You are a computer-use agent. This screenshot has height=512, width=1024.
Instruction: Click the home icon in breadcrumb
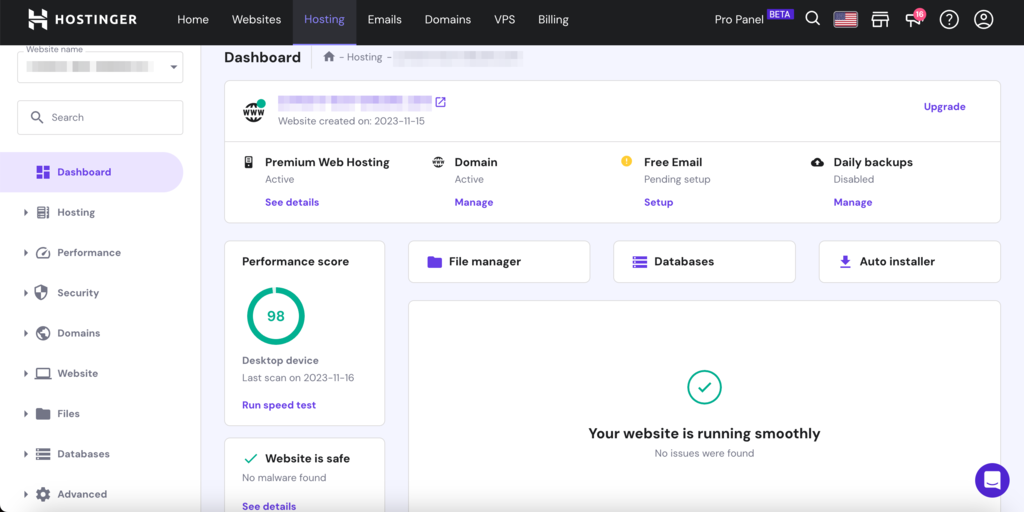(329, 57)
